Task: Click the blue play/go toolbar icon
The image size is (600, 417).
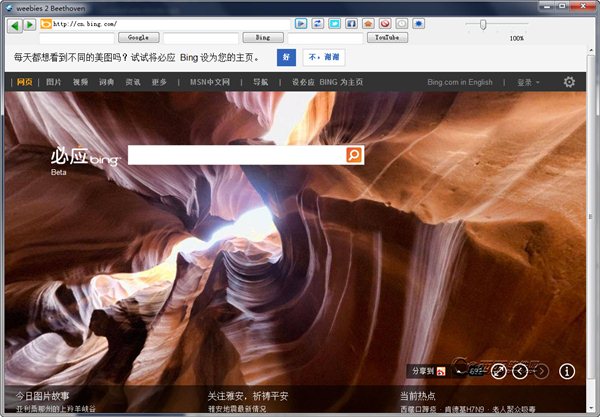Action: coord(301,24)
